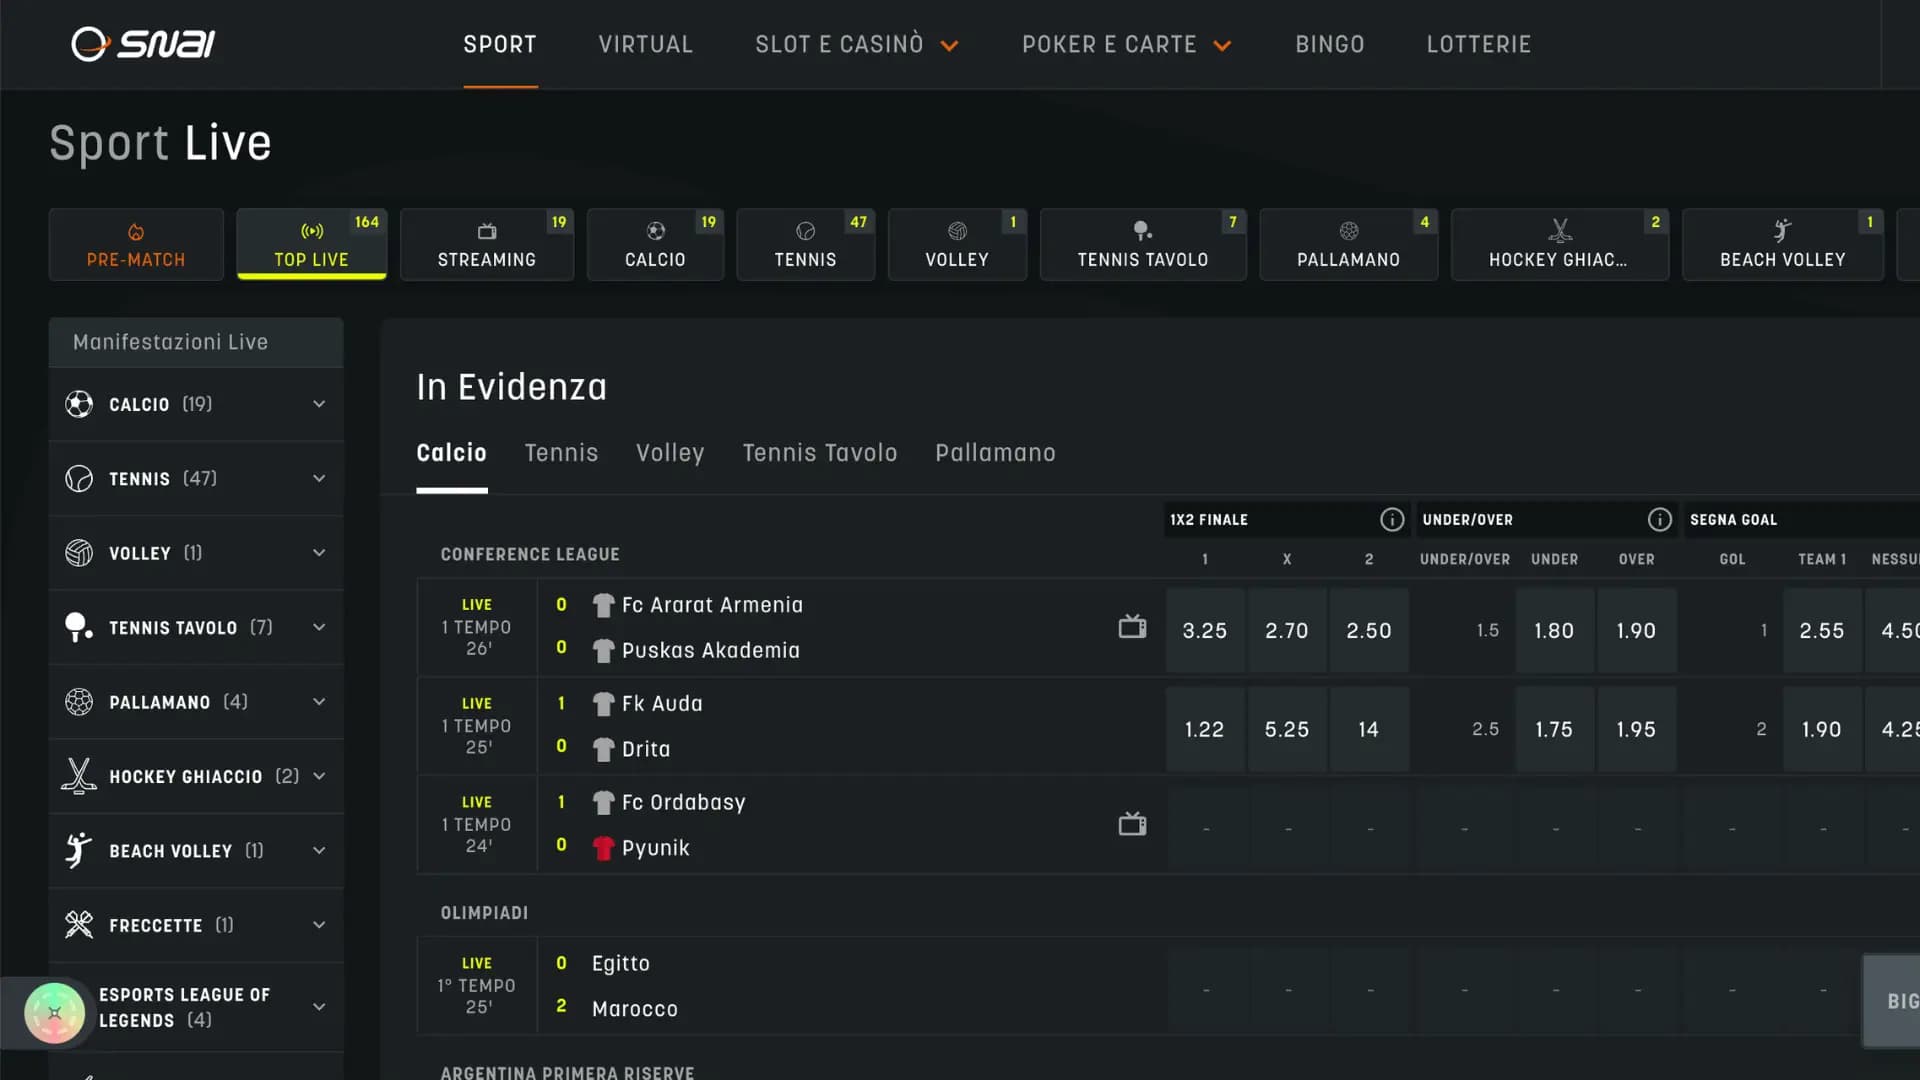This screenshot has height=1080, width=1920.
Task: Go to the Virtual menu item
Action: [x=645, y=44]
